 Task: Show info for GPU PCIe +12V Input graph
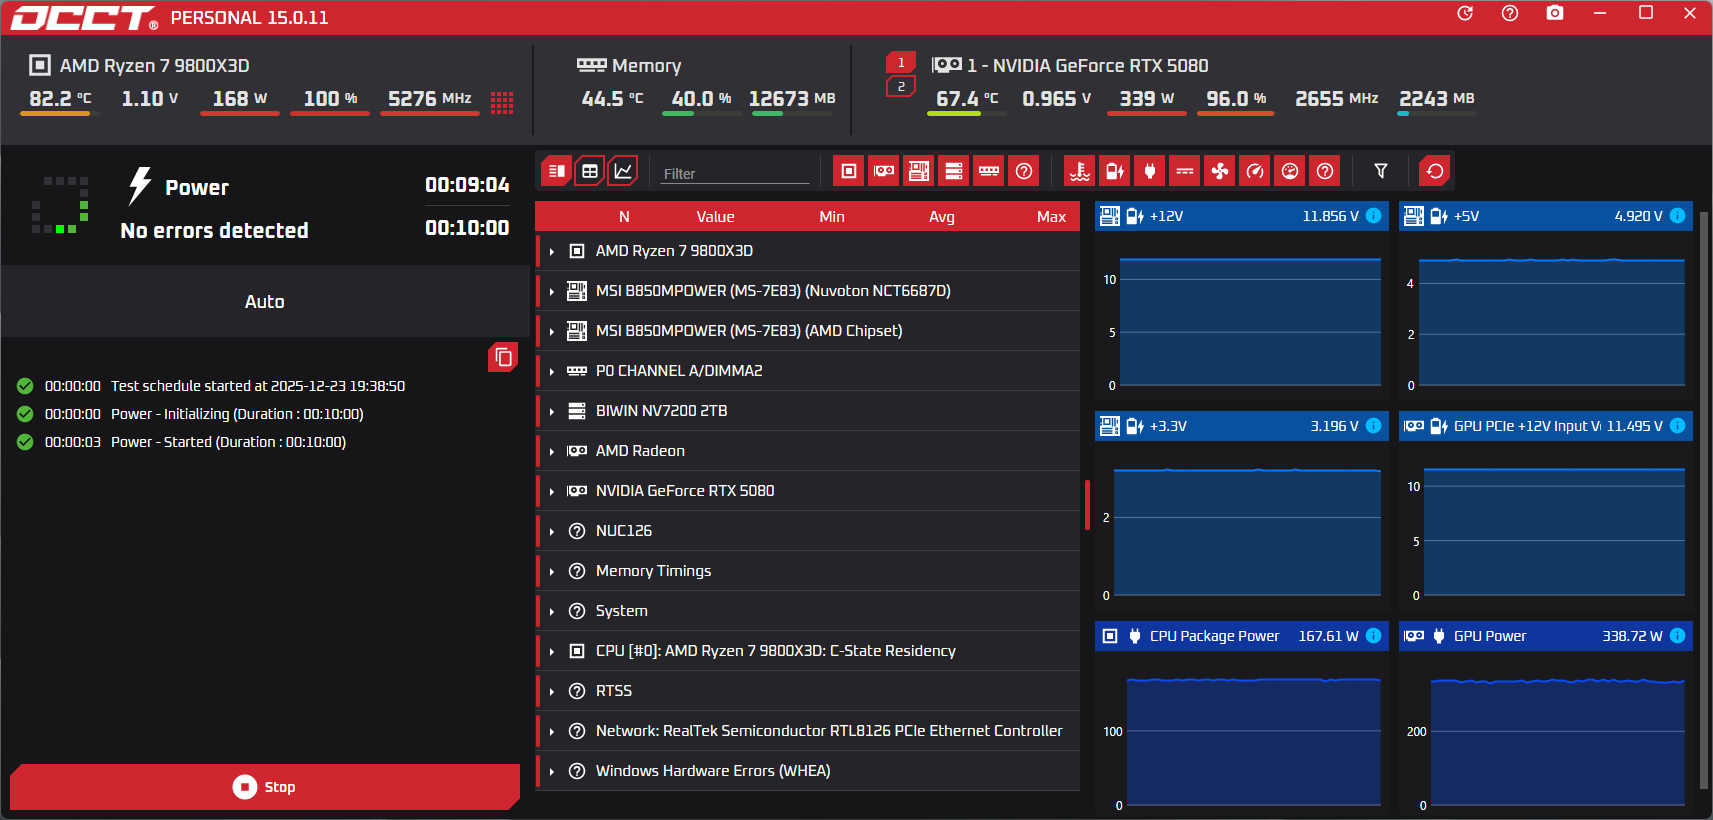[x=1678, y=426]
